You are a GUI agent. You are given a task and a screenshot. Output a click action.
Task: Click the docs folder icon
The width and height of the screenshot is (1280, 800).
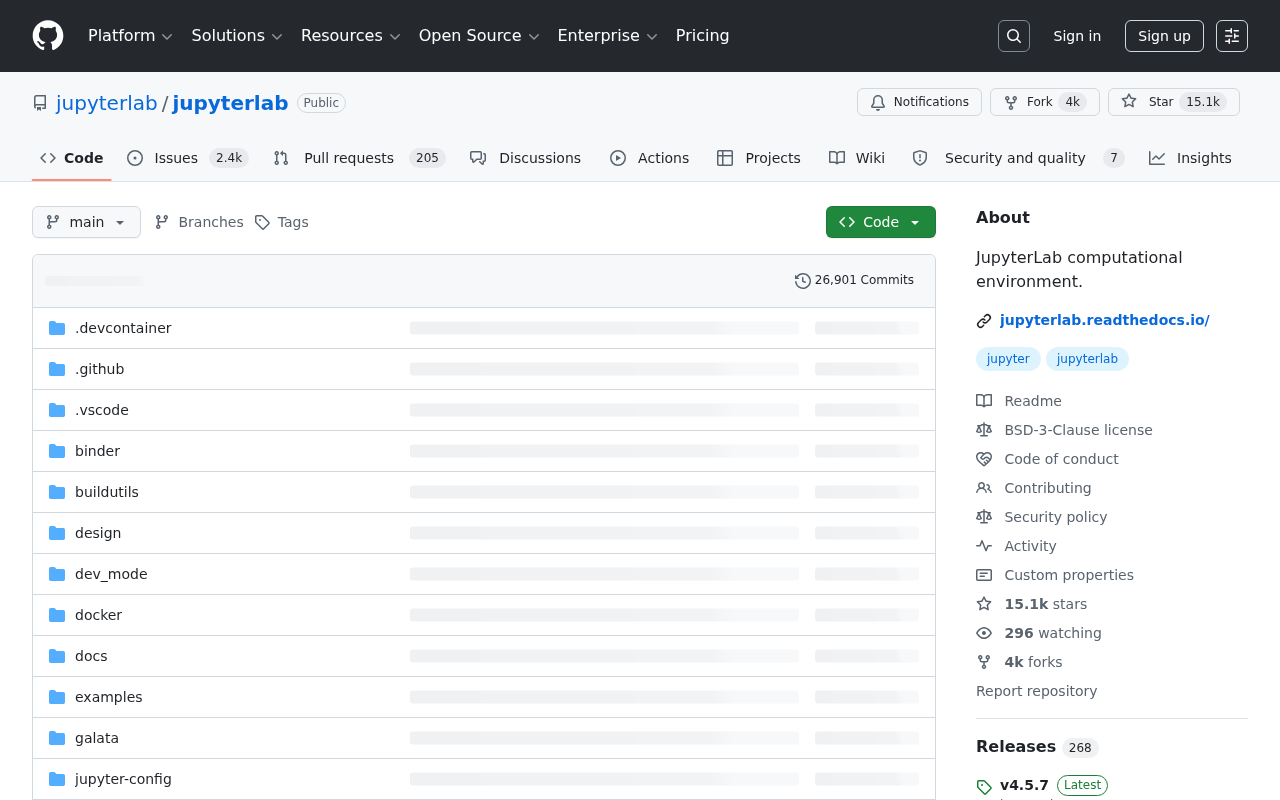(57, 656)
